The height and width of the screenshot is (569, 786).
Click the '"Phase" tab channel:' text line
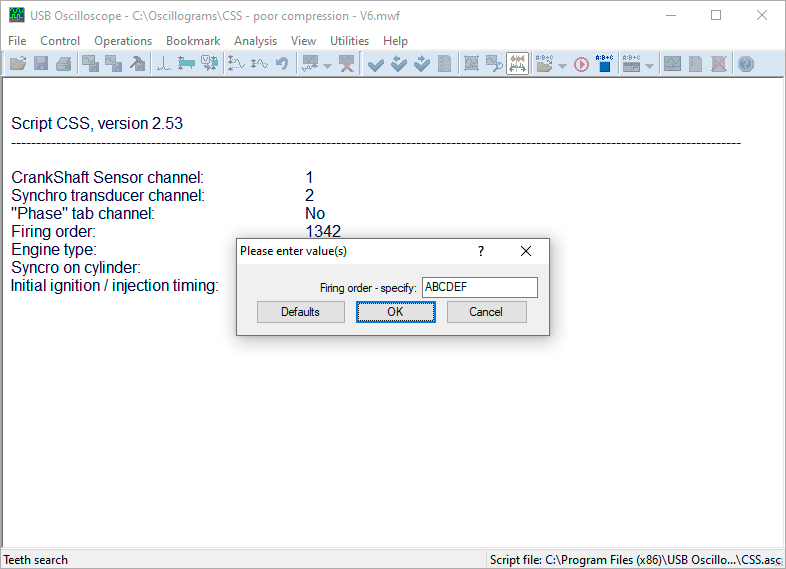83,214
